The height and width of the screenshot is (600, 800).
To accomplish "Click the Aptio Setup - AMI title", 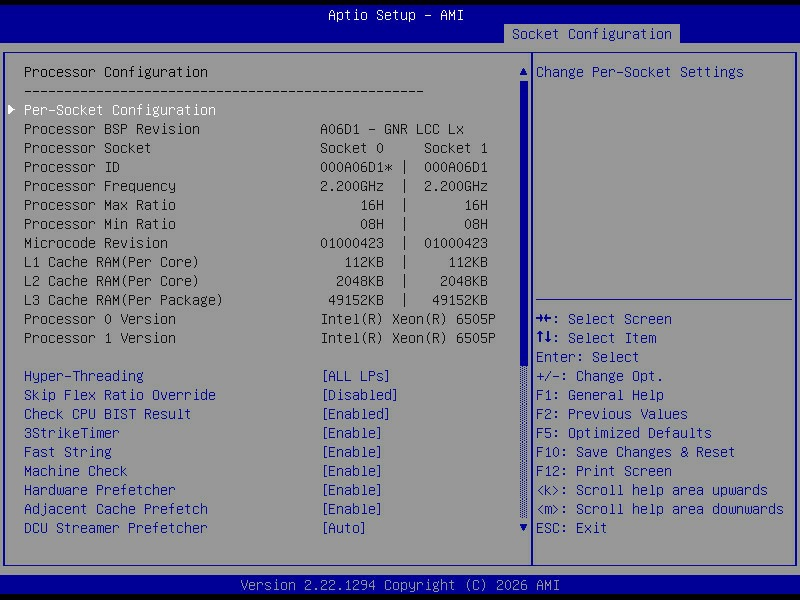I will point(396,15).
